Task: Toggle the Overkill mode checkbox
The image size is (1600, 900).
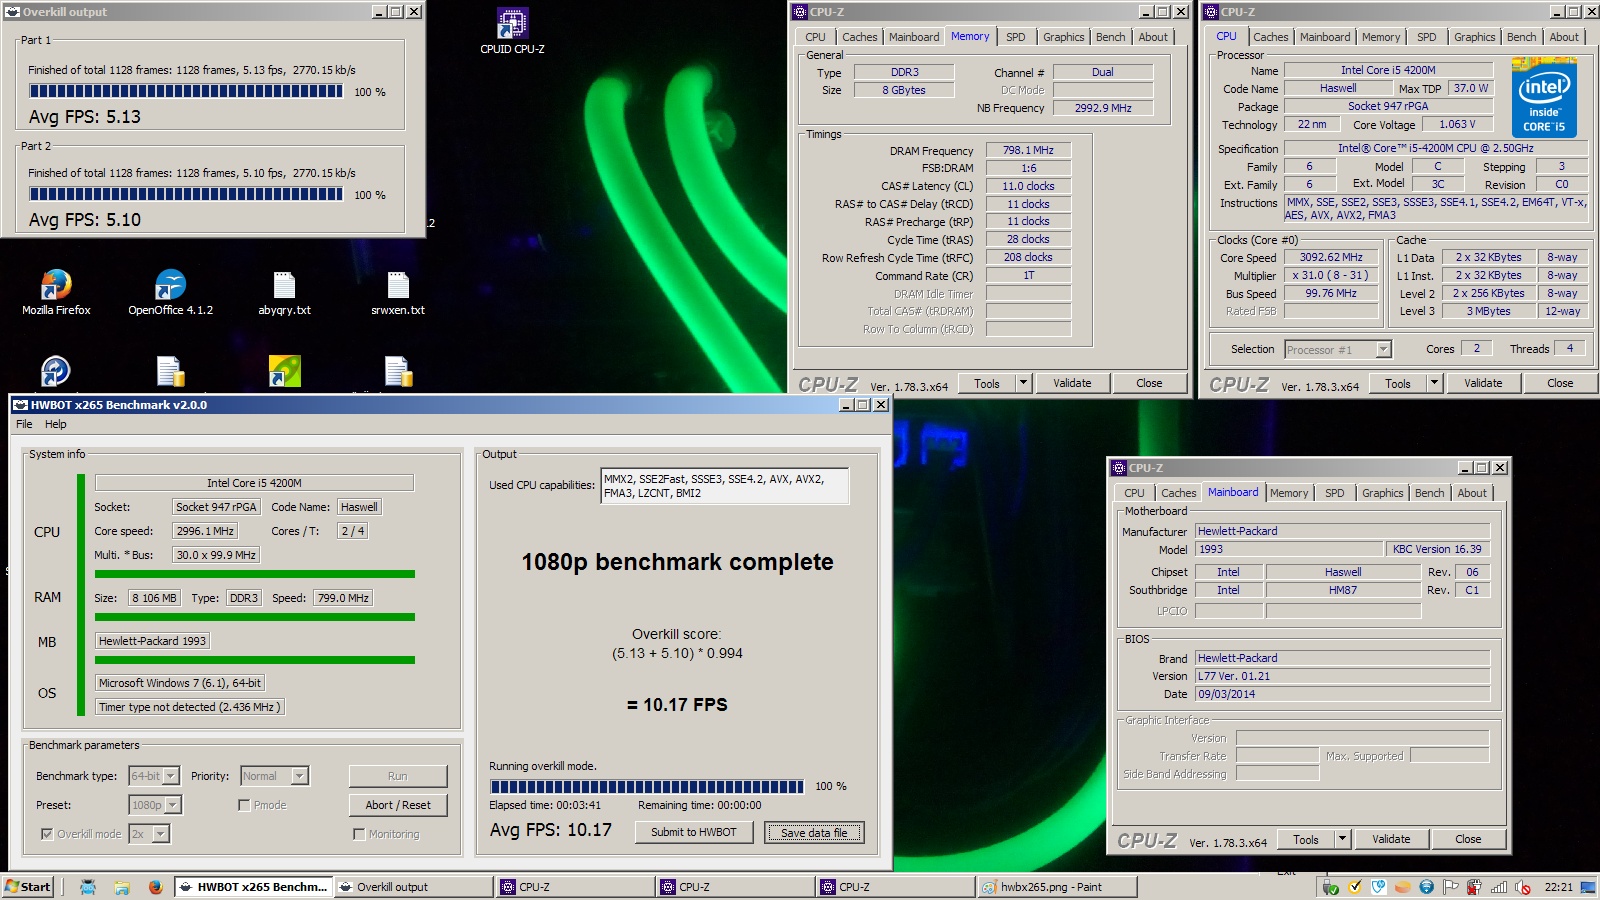Action: tap(46, 834)
